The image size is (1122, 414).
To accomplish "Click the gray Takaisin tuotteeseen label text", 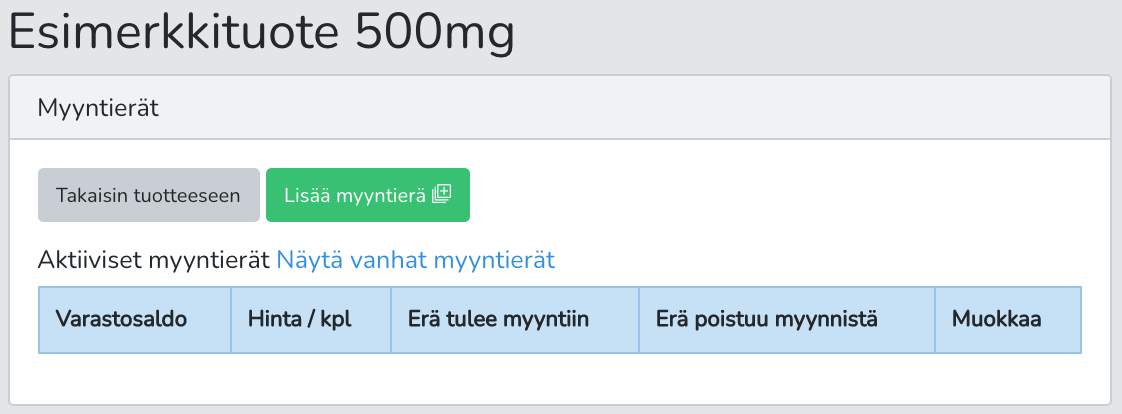I will 148,195.
